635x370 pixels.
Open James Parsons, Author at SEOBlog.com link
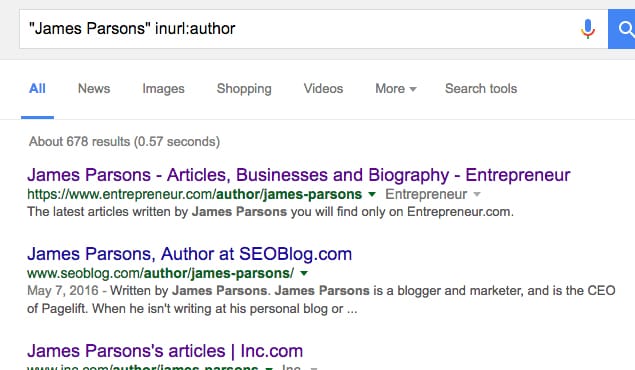pos(190,254)
